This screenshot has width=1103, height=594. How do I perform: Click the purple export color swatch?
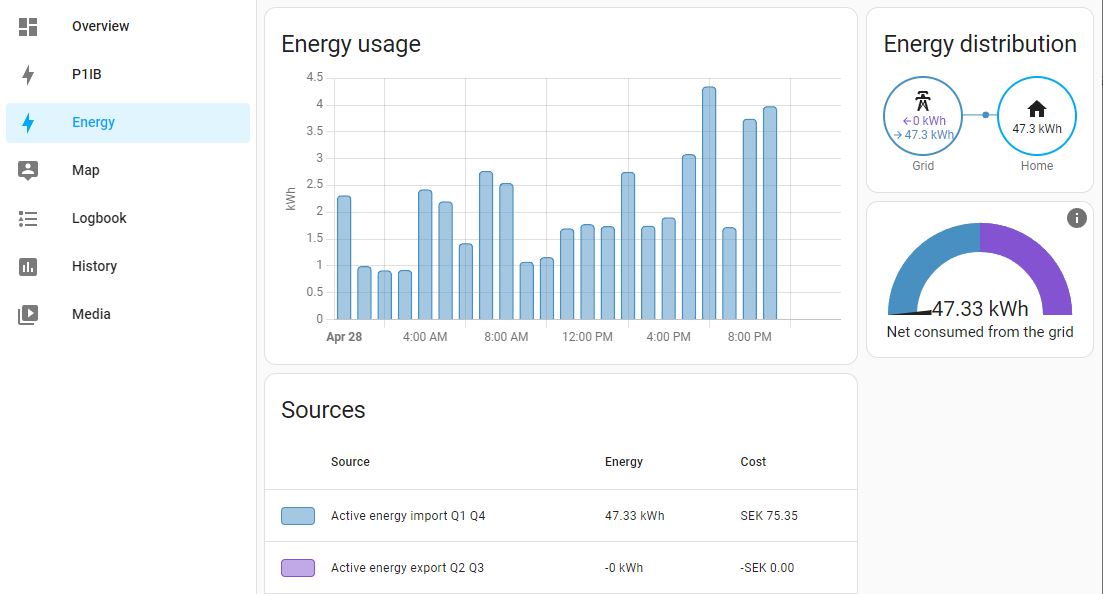pyautogui.click(x=298, y=568)
